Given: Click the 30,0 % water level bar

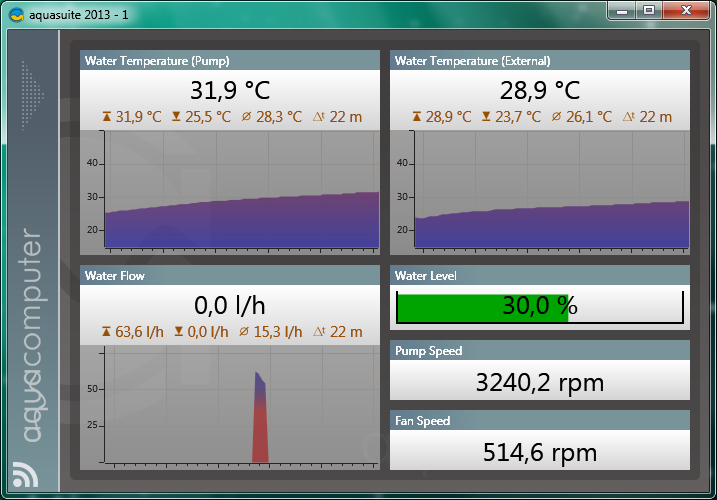Looking at the screenshot, I should point(540,307).
